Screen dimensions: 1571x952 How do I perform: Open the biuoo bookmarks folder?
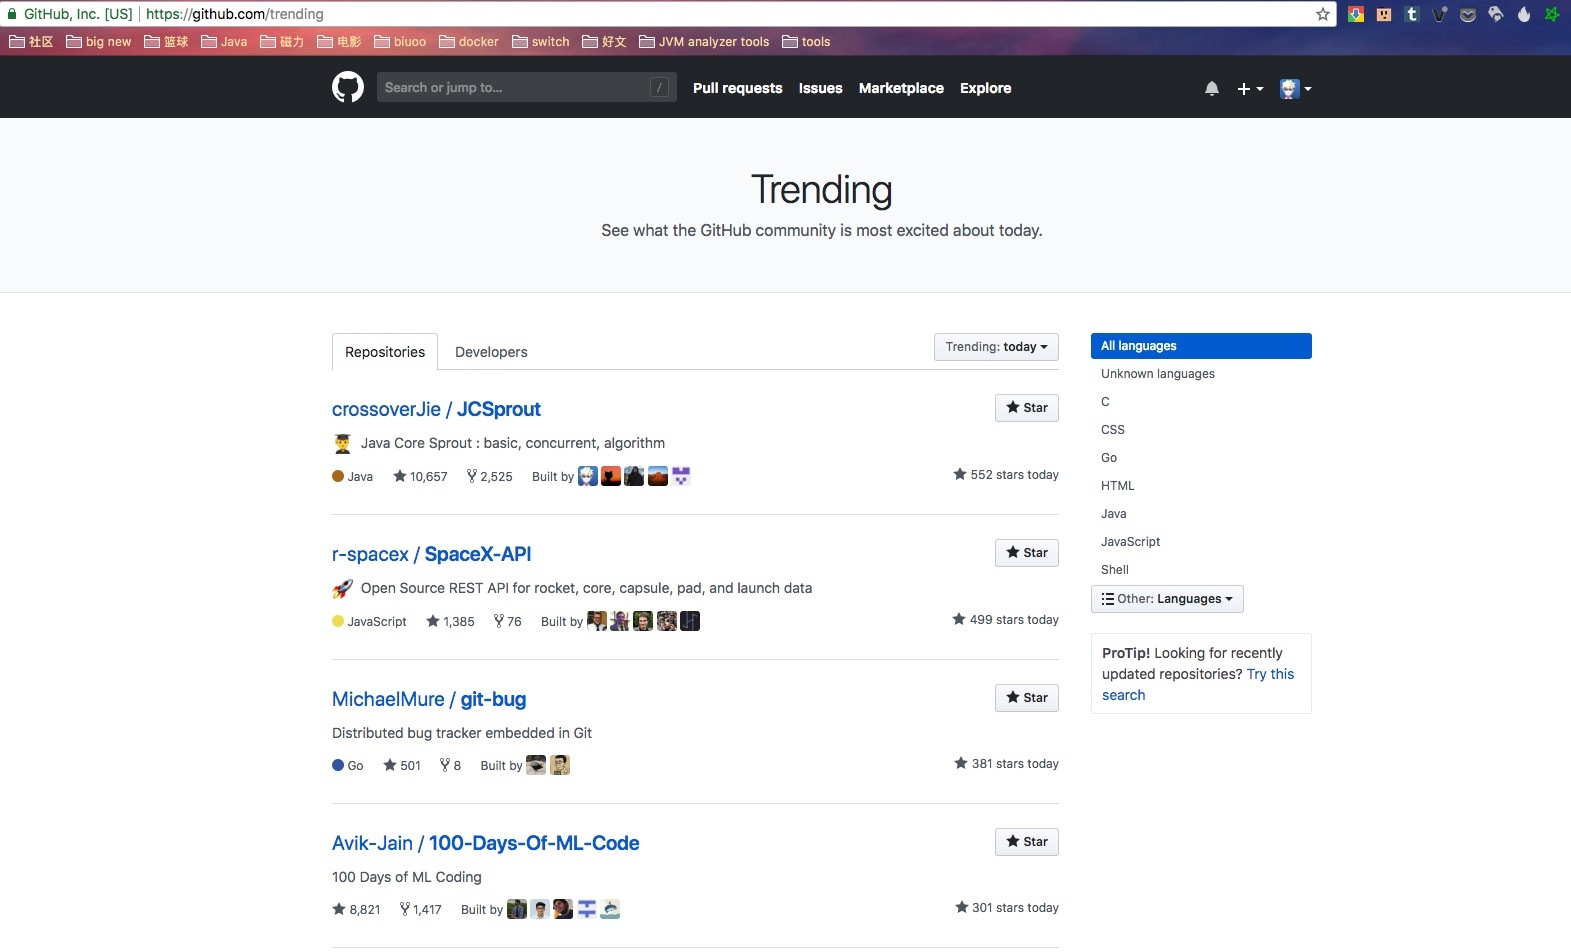pos(400,42)
